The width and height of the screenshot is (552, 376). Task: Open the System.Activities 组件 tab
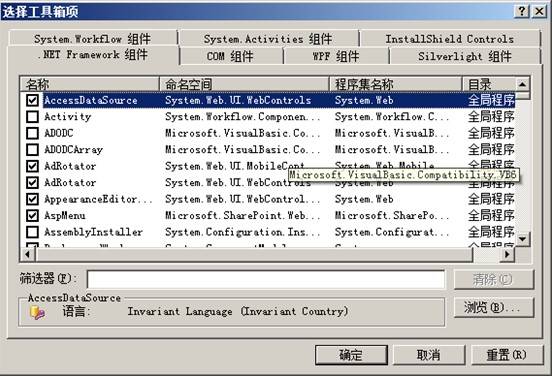[268, 39]
